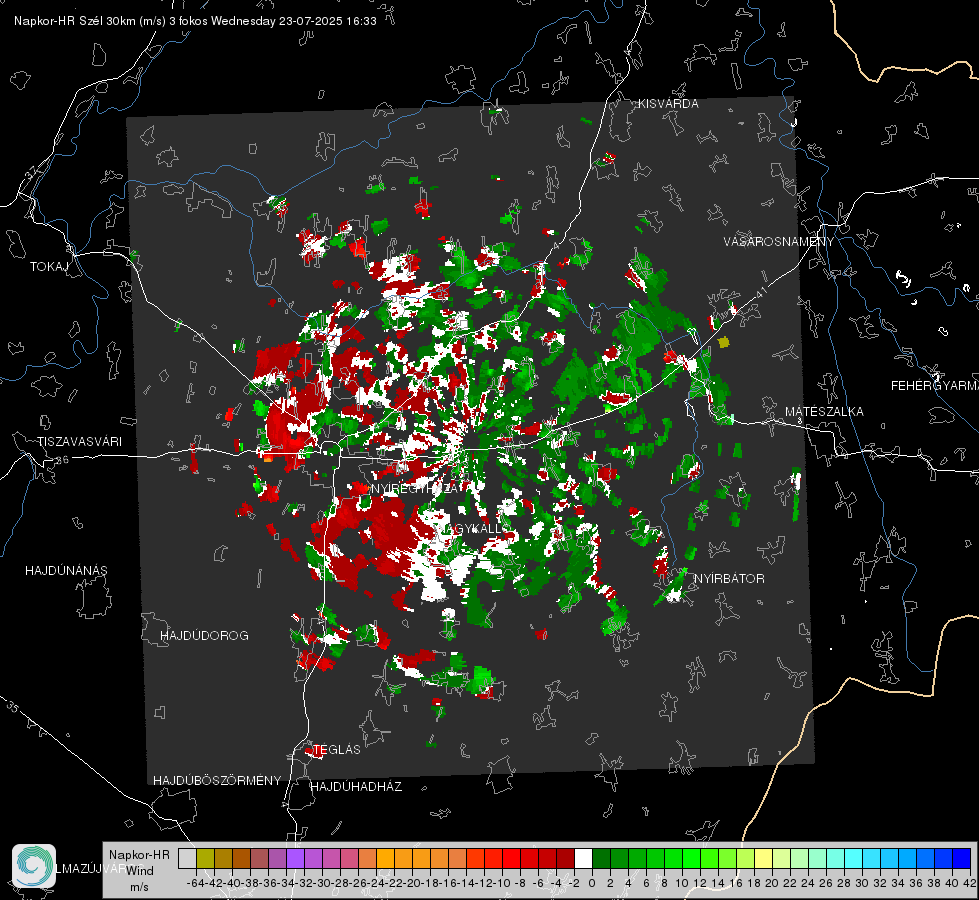Click the gray swatch left of -64

tap(187, 858)
